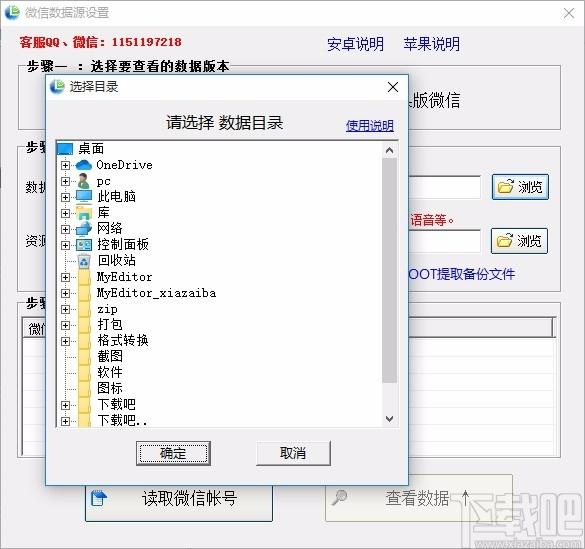Click the 软件 folder icon
This screenshot has height=549, width=585.
[x=84, y=373]
